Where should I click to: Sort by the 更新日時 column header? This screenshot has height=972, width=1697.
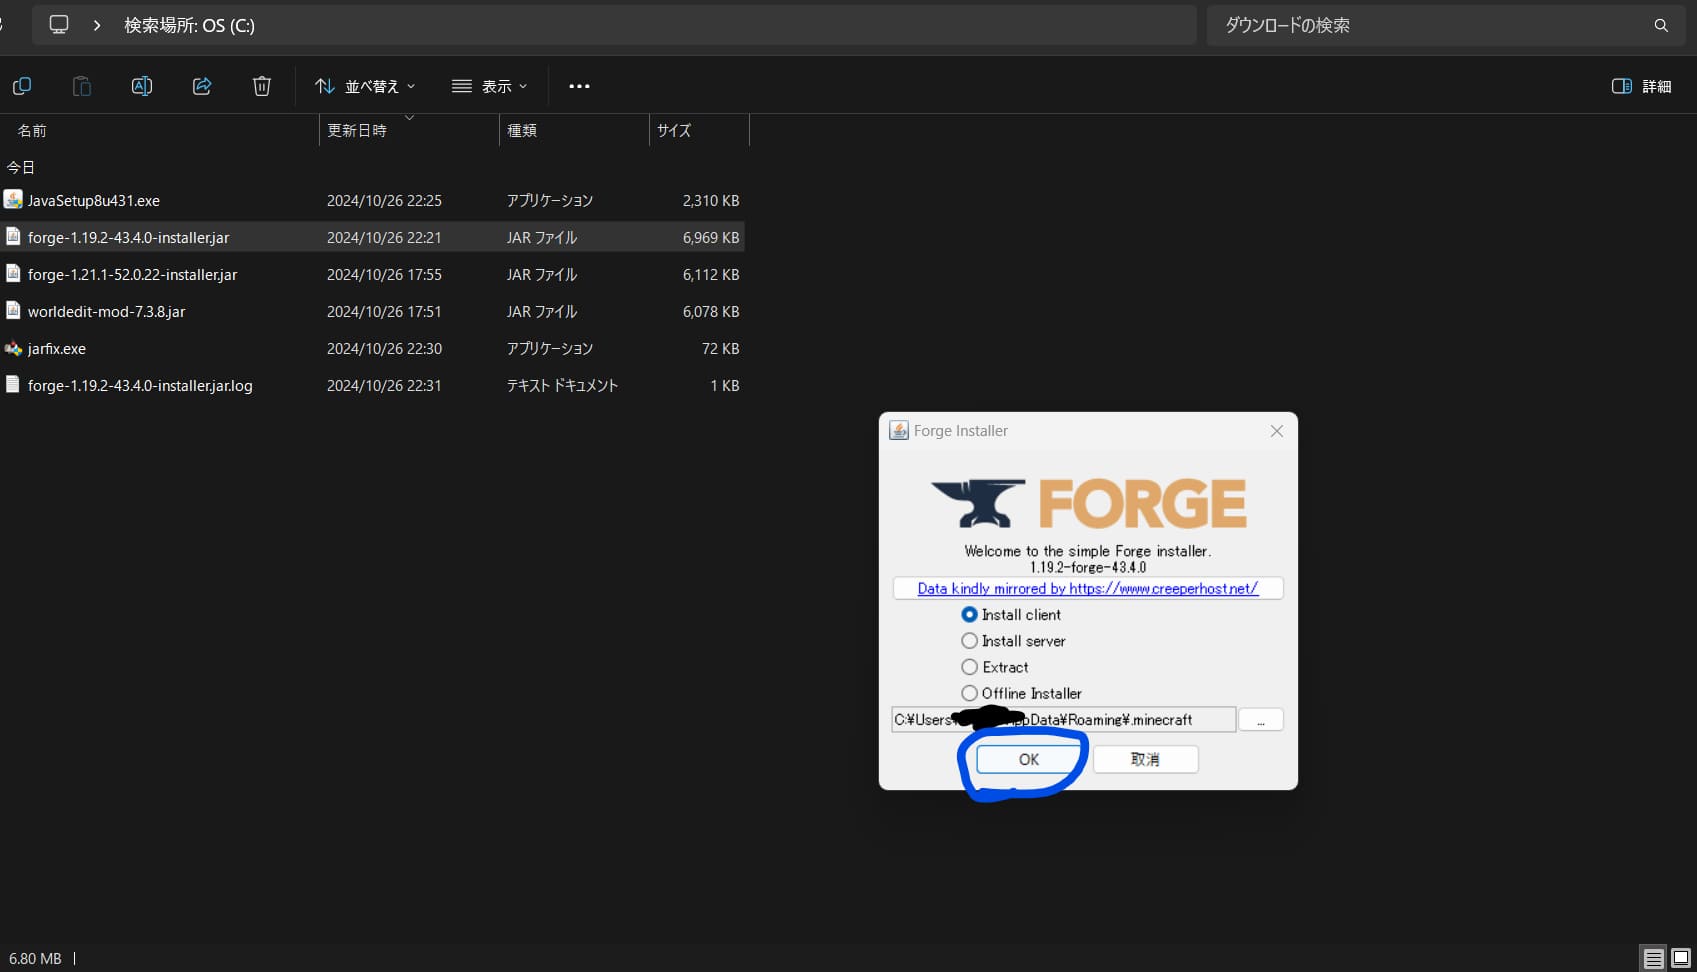tap(357, 131)
